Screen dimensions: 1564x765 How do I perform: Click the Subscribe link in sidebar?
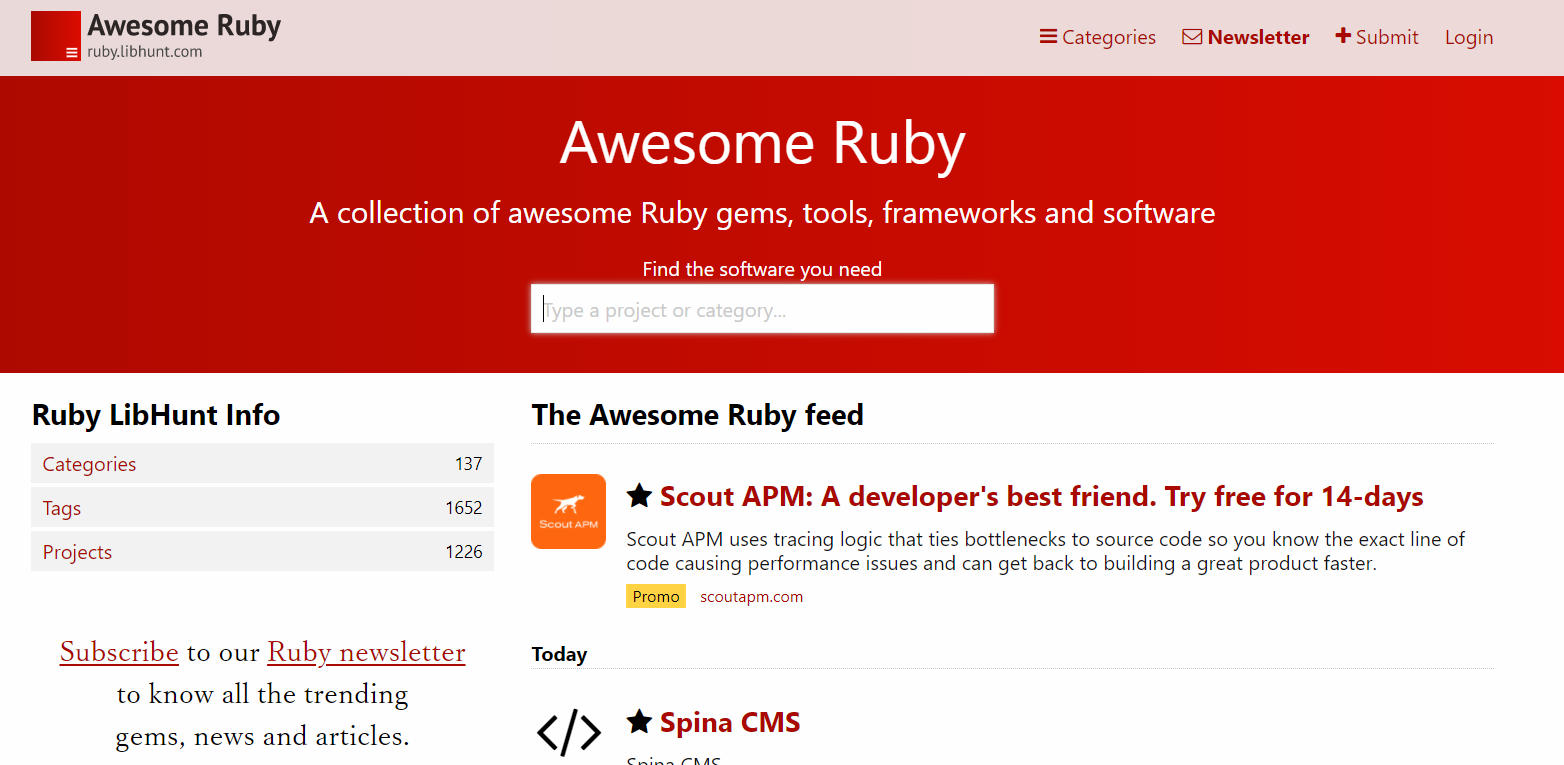(x=119, y=652)
